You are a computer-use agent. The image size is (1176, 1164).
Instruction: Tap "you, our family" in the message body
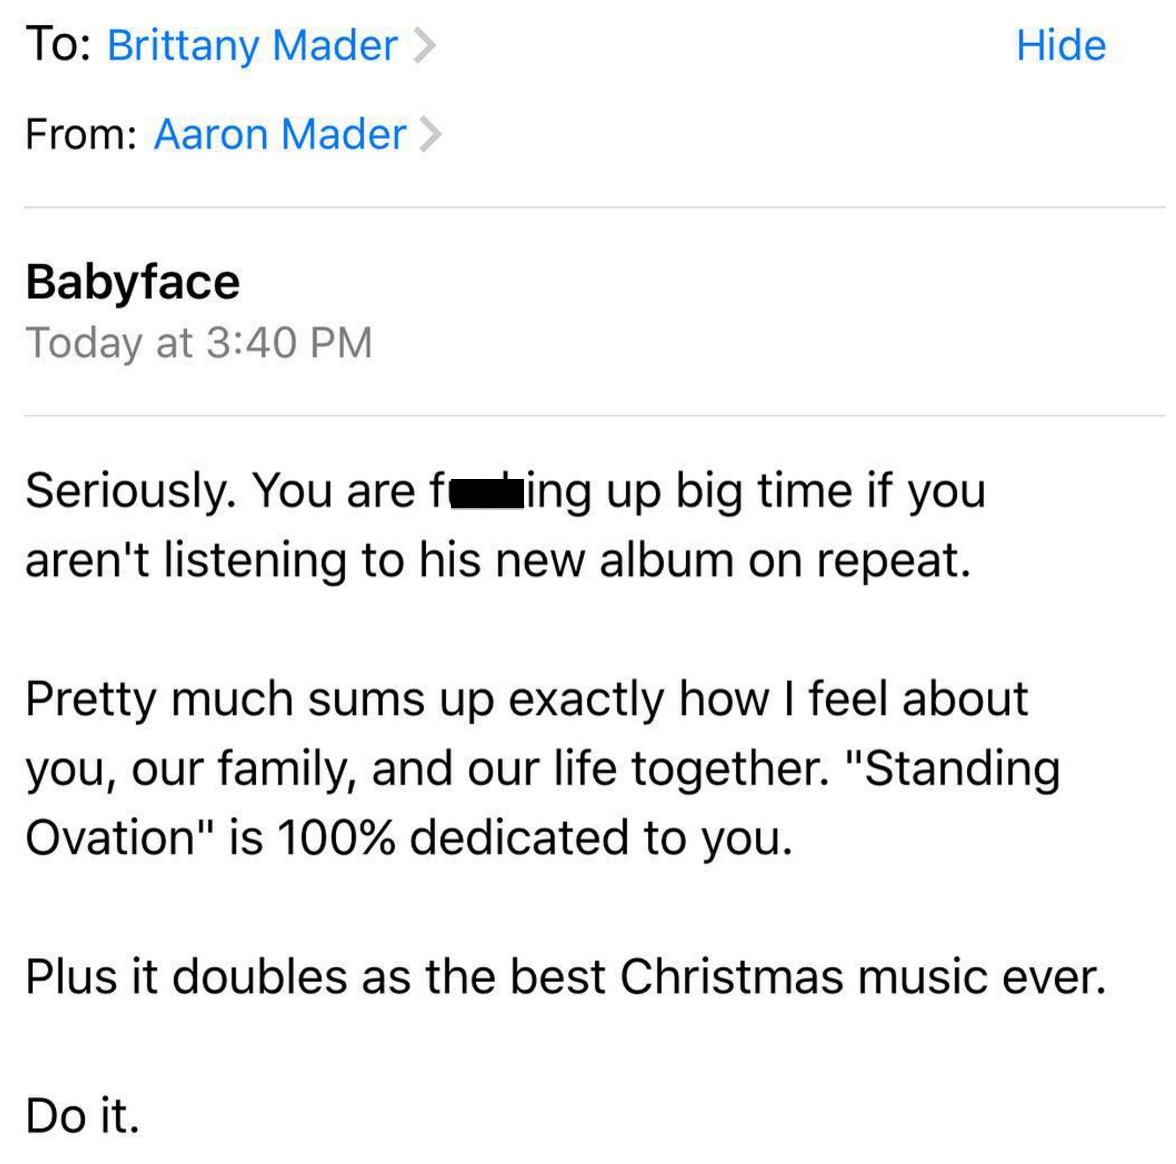[190, 770]
